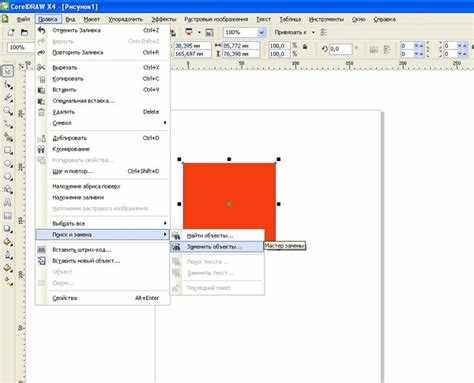474x383 pixels.
Task: Click the scissors Cut icon
Action: coord(41,68)
